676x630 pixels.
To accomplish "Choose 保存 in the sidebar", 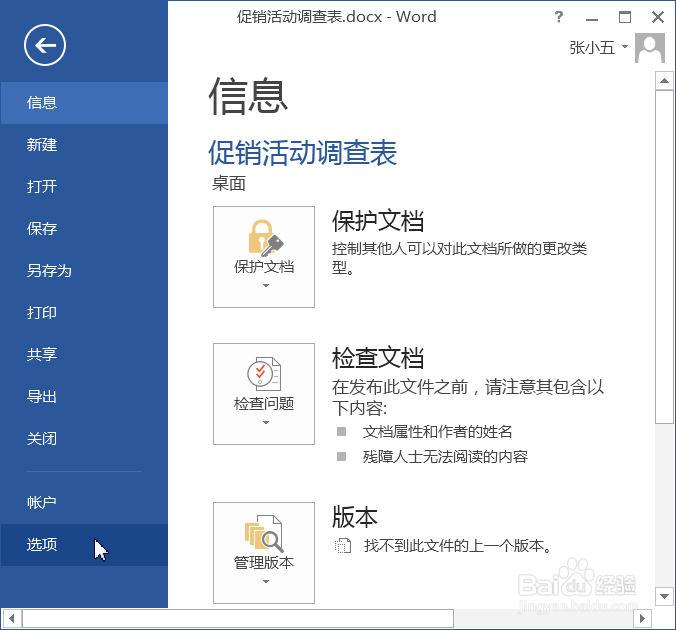I will tap(84, 229).
